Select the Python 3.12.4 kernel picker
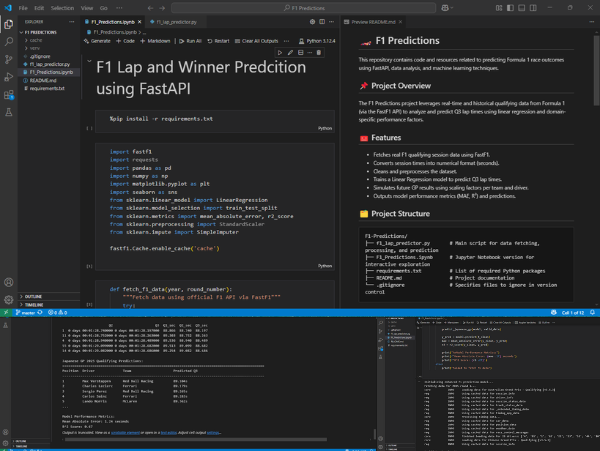 click(317, 41)
